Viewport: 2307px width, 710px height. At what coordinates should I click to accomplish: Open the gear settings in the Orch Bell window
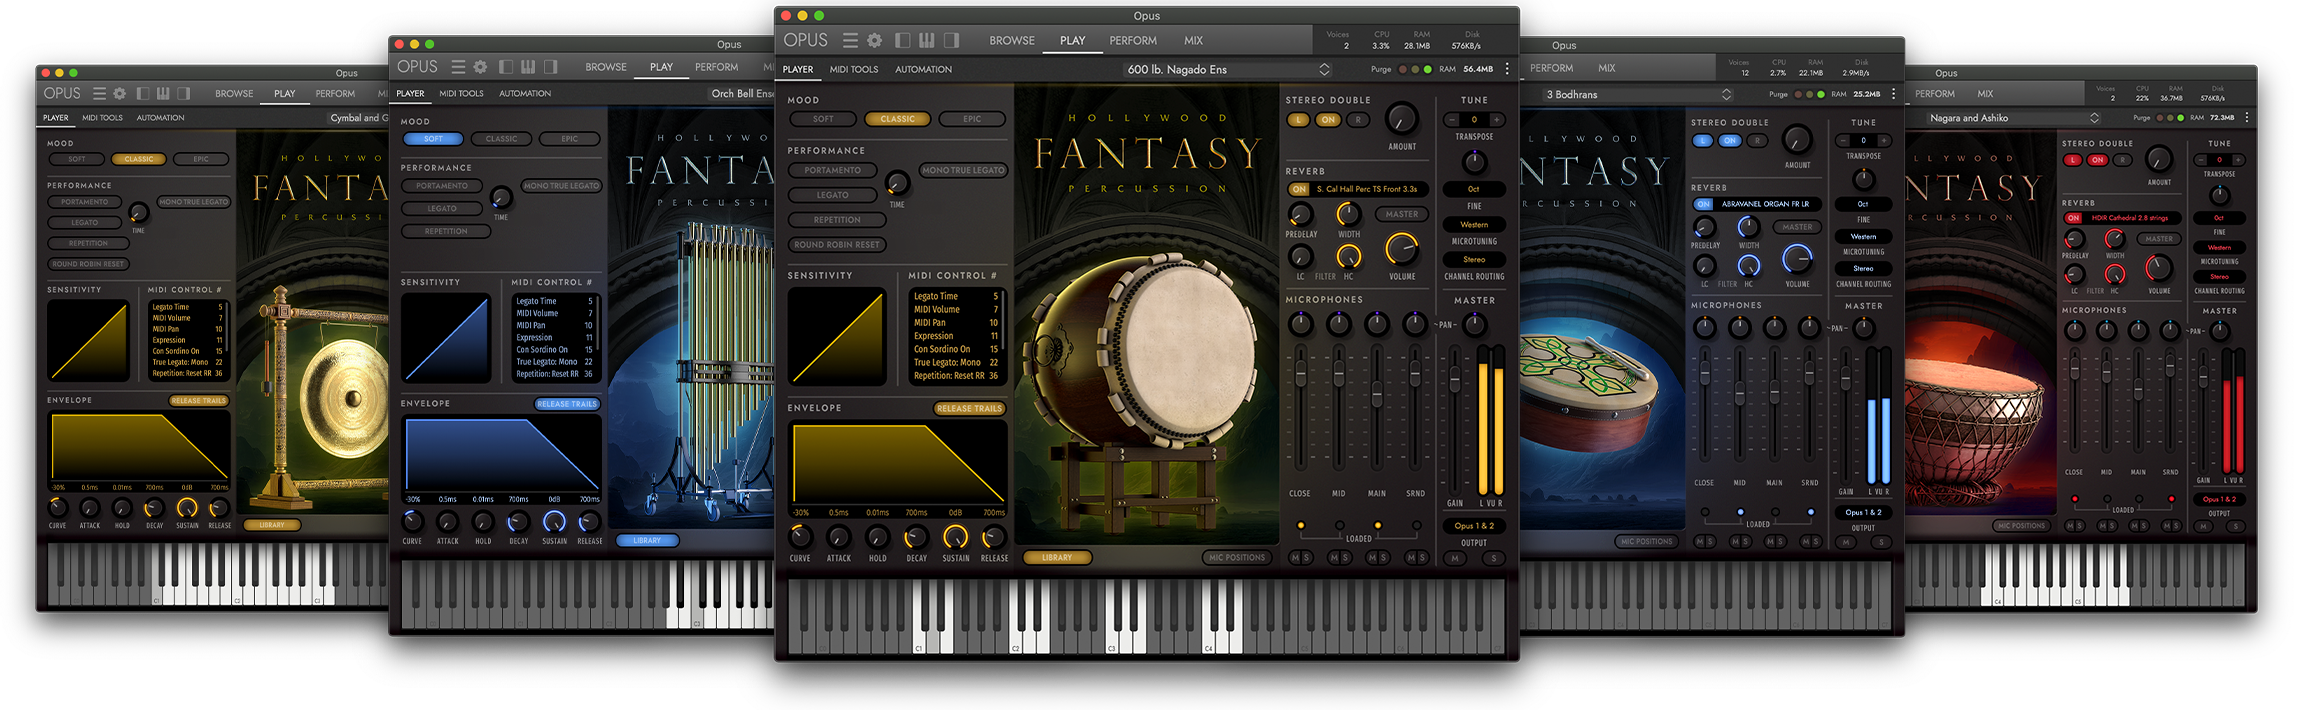tap(480, 67)
